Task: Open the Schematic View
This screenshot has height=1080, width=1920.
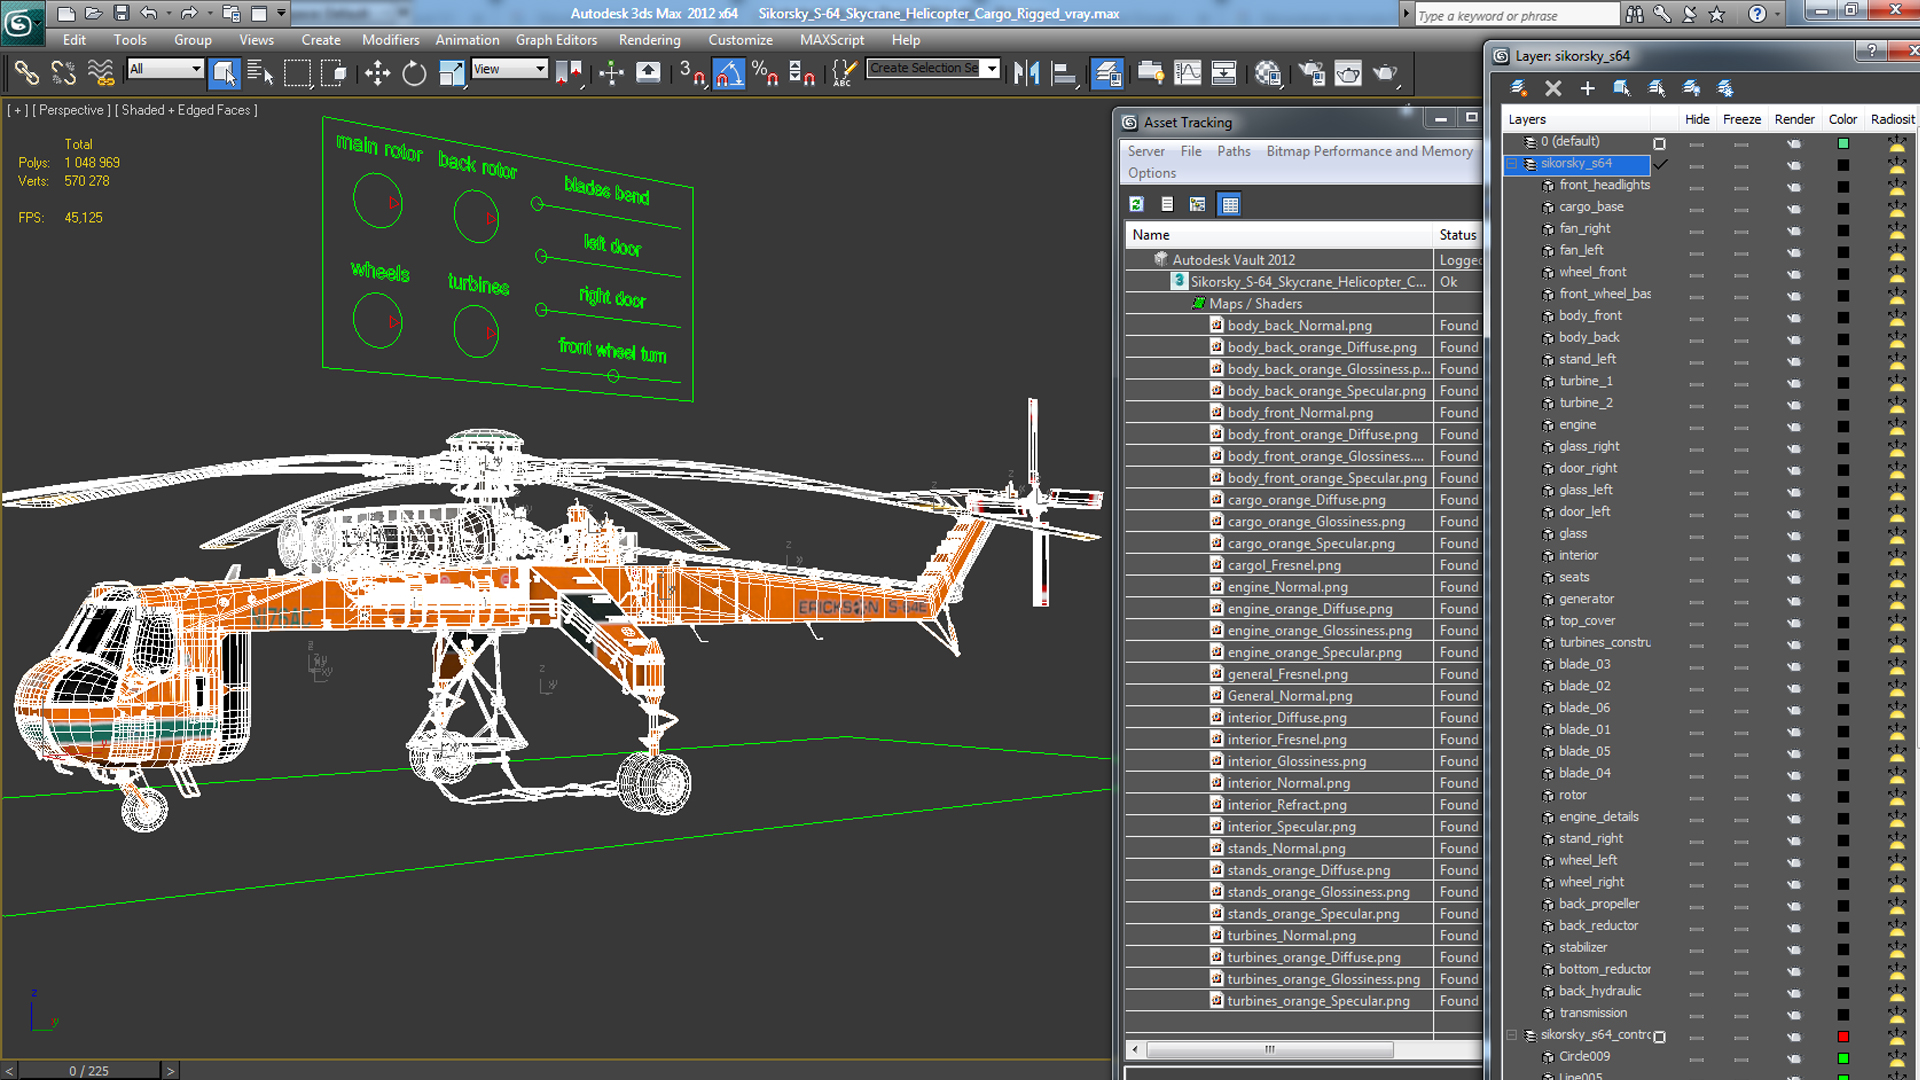Action: [x=1224, y=72]
